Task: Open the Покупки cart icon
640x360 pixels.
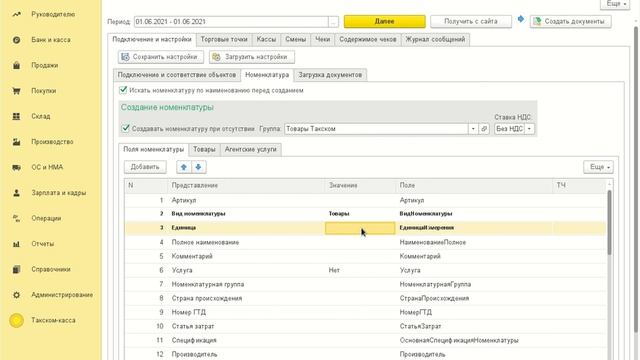Action: click(16, 91)
